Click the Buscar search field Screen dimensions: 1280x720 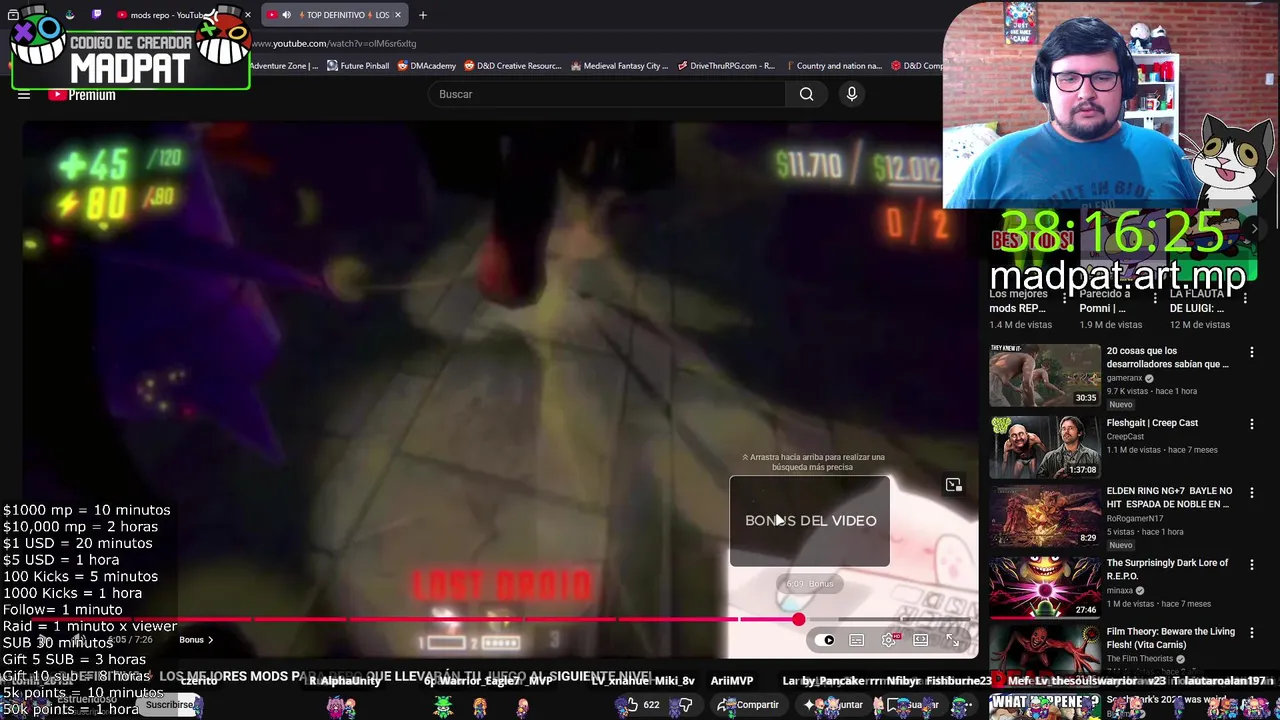[x=606, y=94]
